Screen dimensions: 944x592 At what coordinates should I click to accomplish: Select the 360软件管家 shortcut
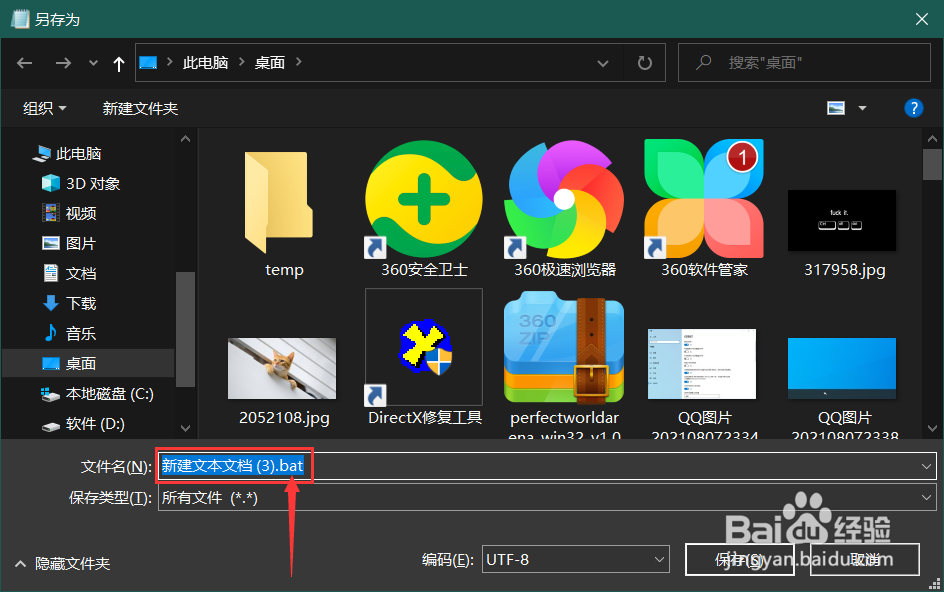tap(704, 209)
